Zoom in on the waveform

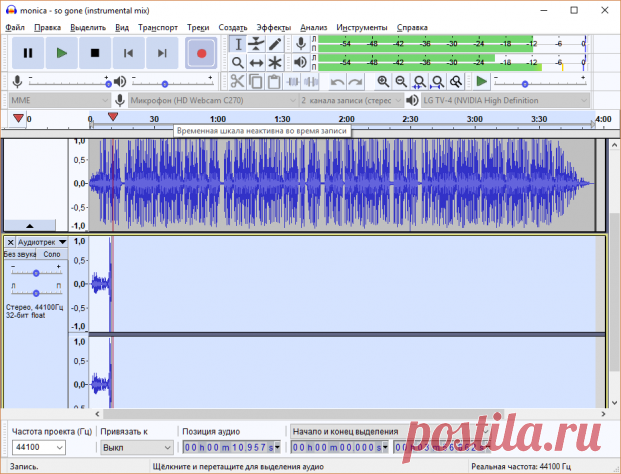383,82
